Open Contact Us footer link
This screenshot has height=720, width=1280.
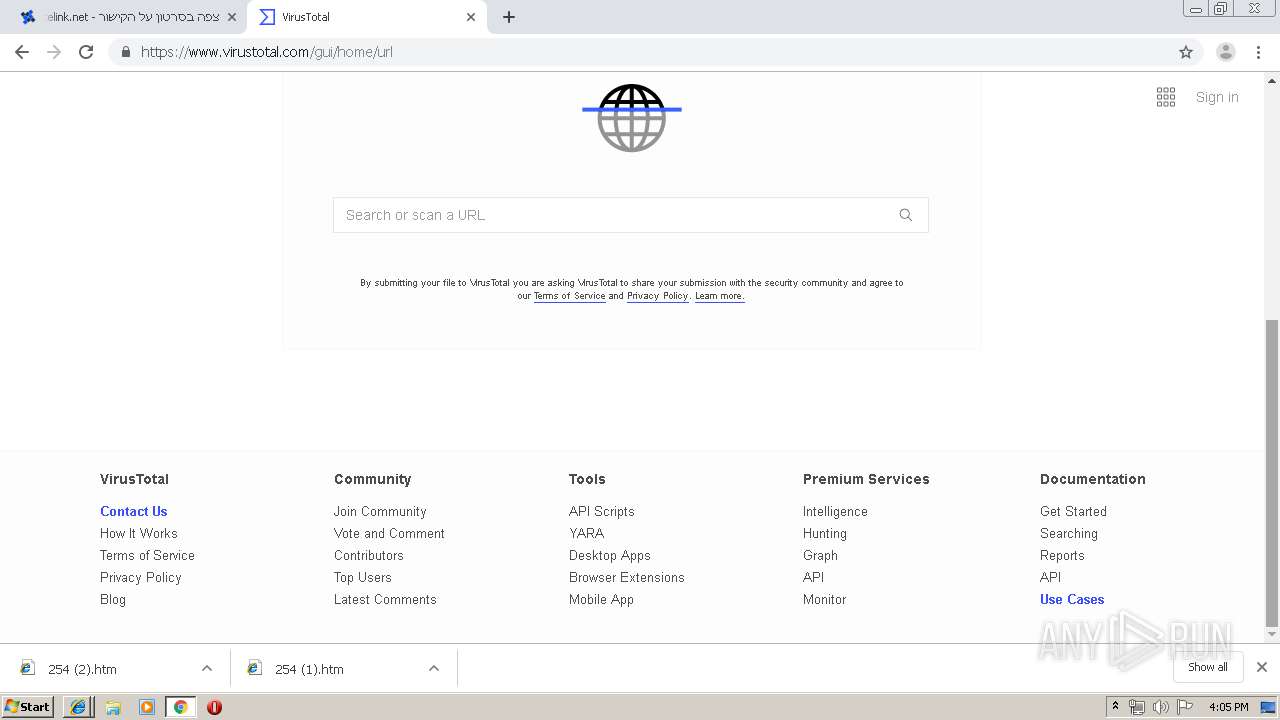pyautogui.click(x=133, y=511)
